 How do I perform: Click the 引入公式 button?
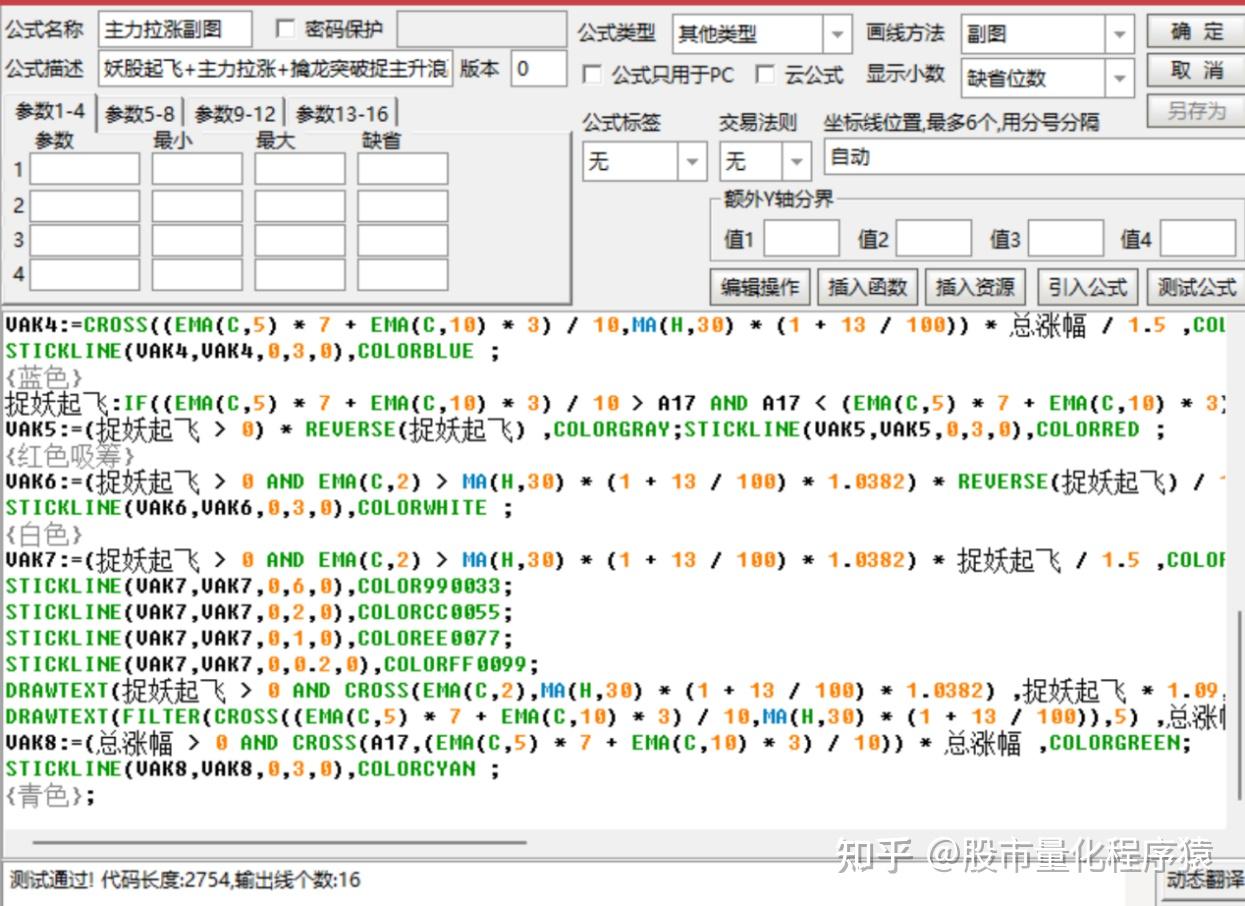point(1088,287)
